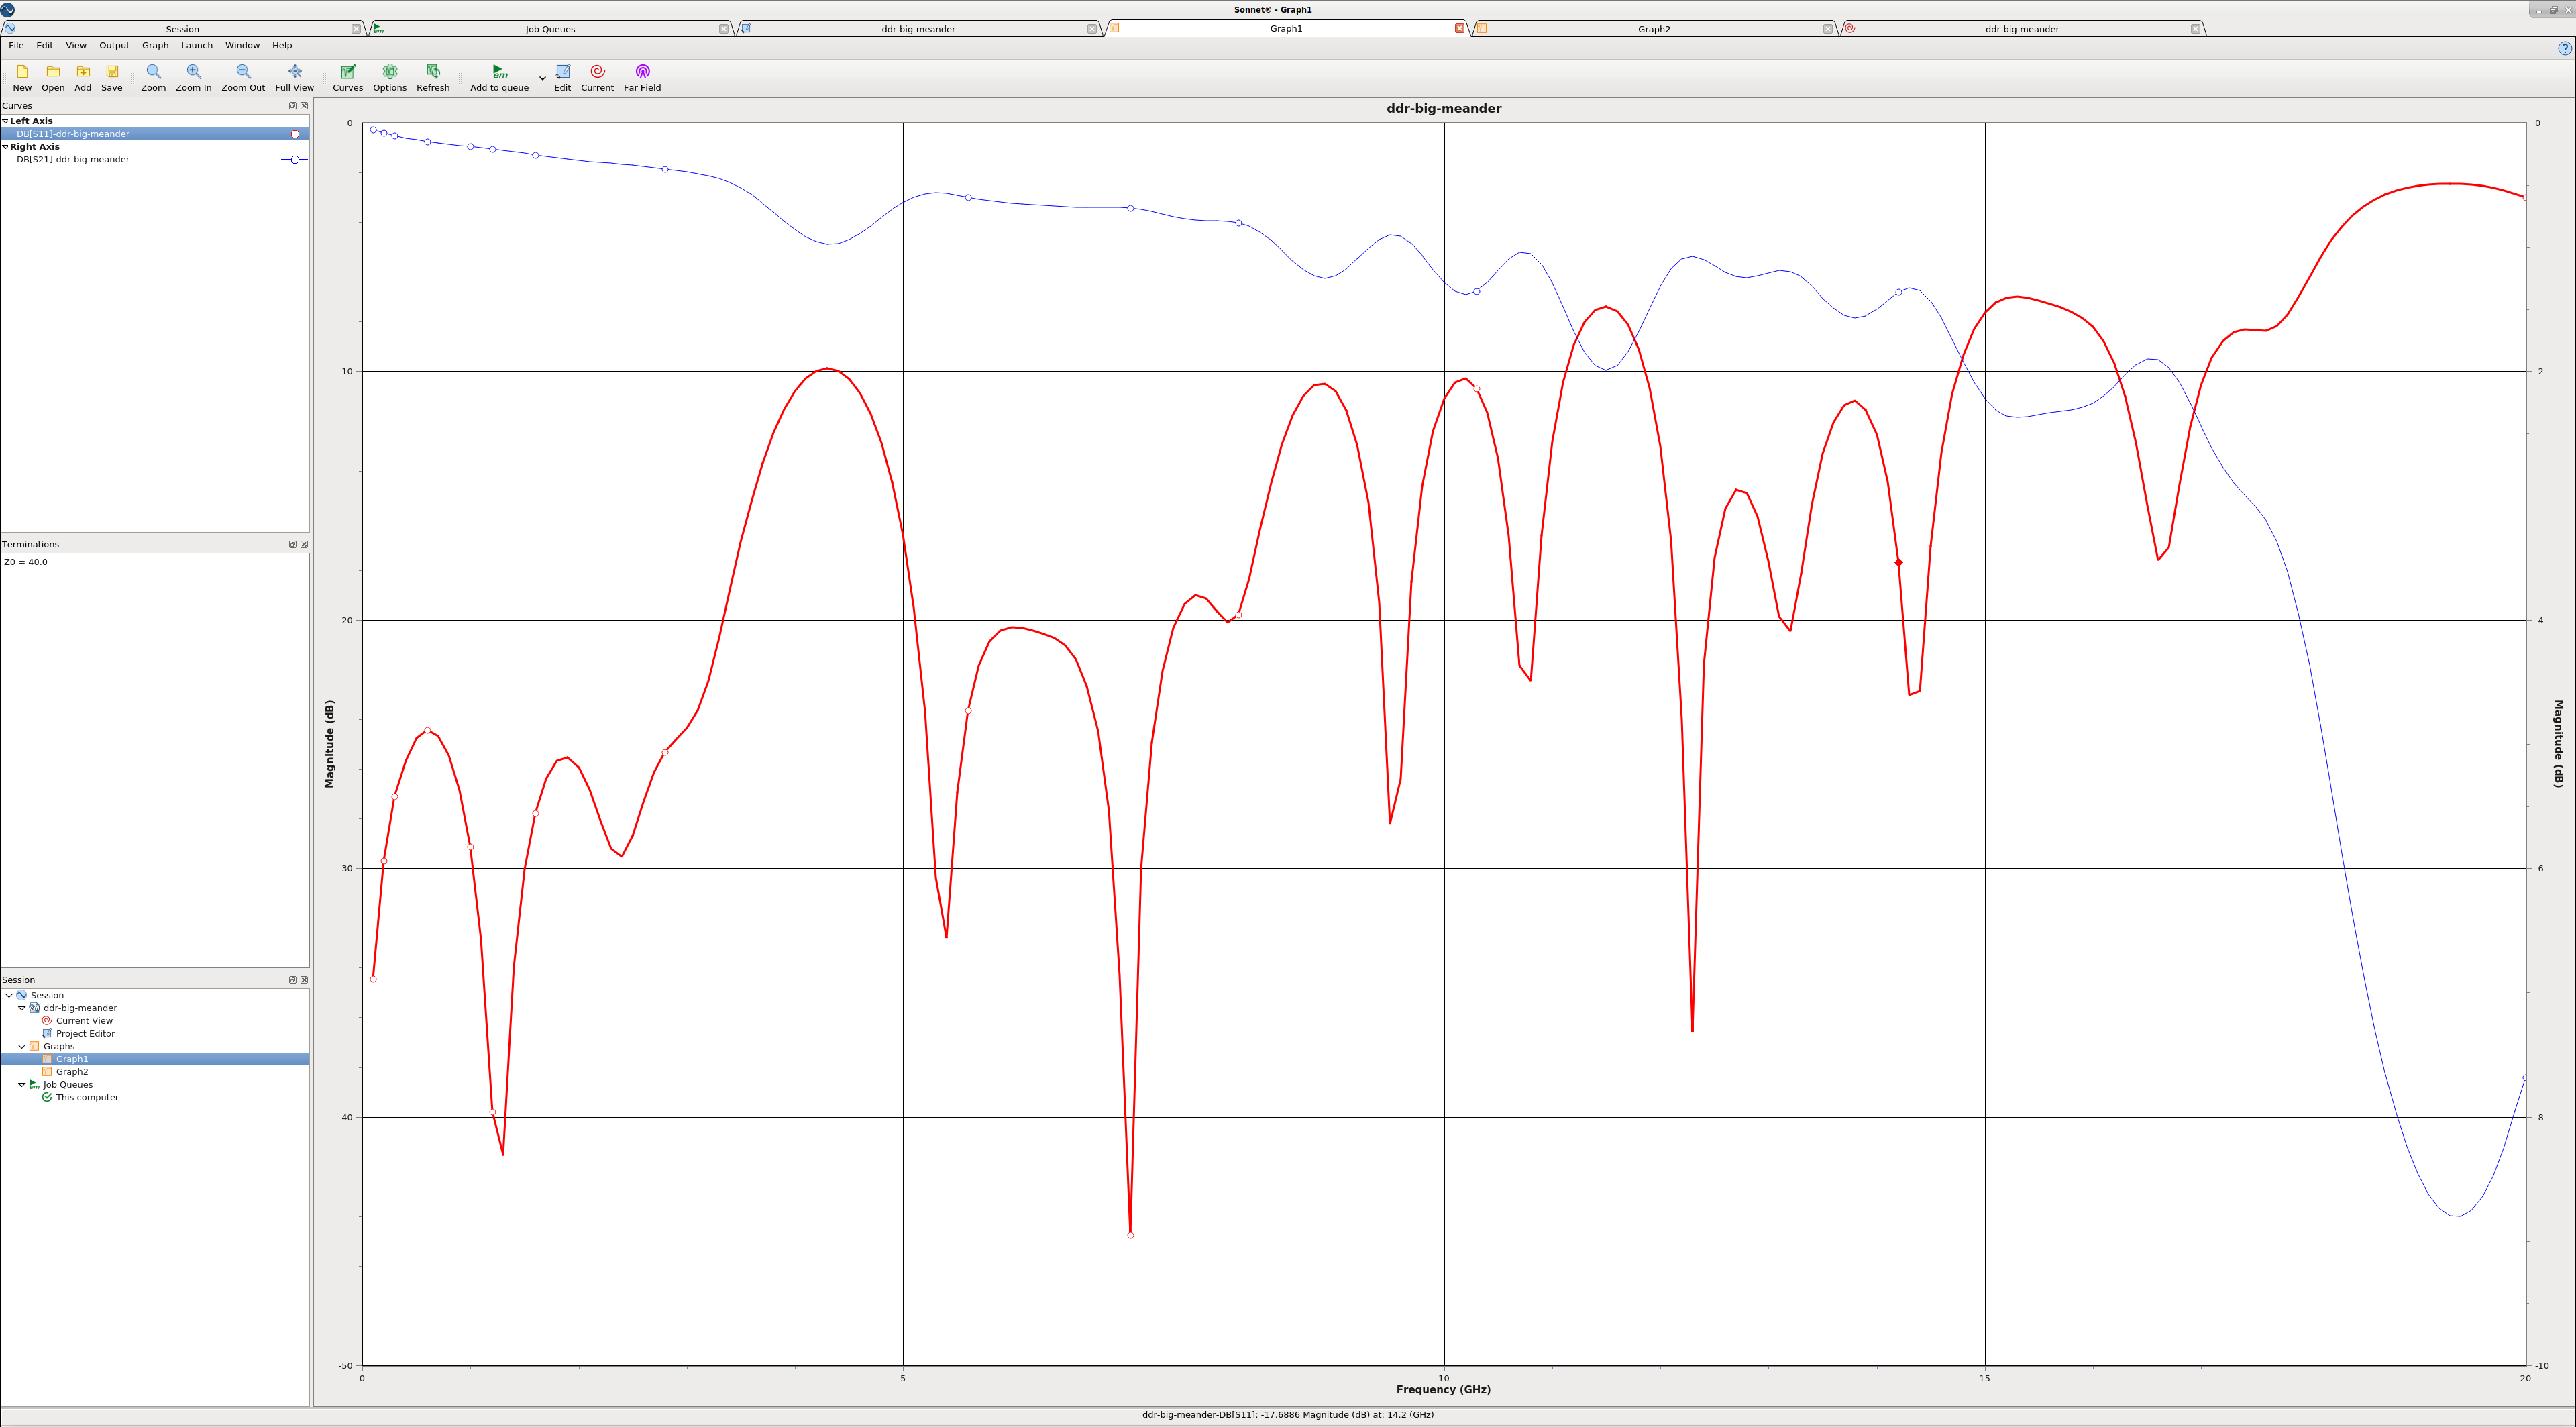Collapse the Session tree root
This screenshot has width=2576, height=1427.
pos(9,996)
